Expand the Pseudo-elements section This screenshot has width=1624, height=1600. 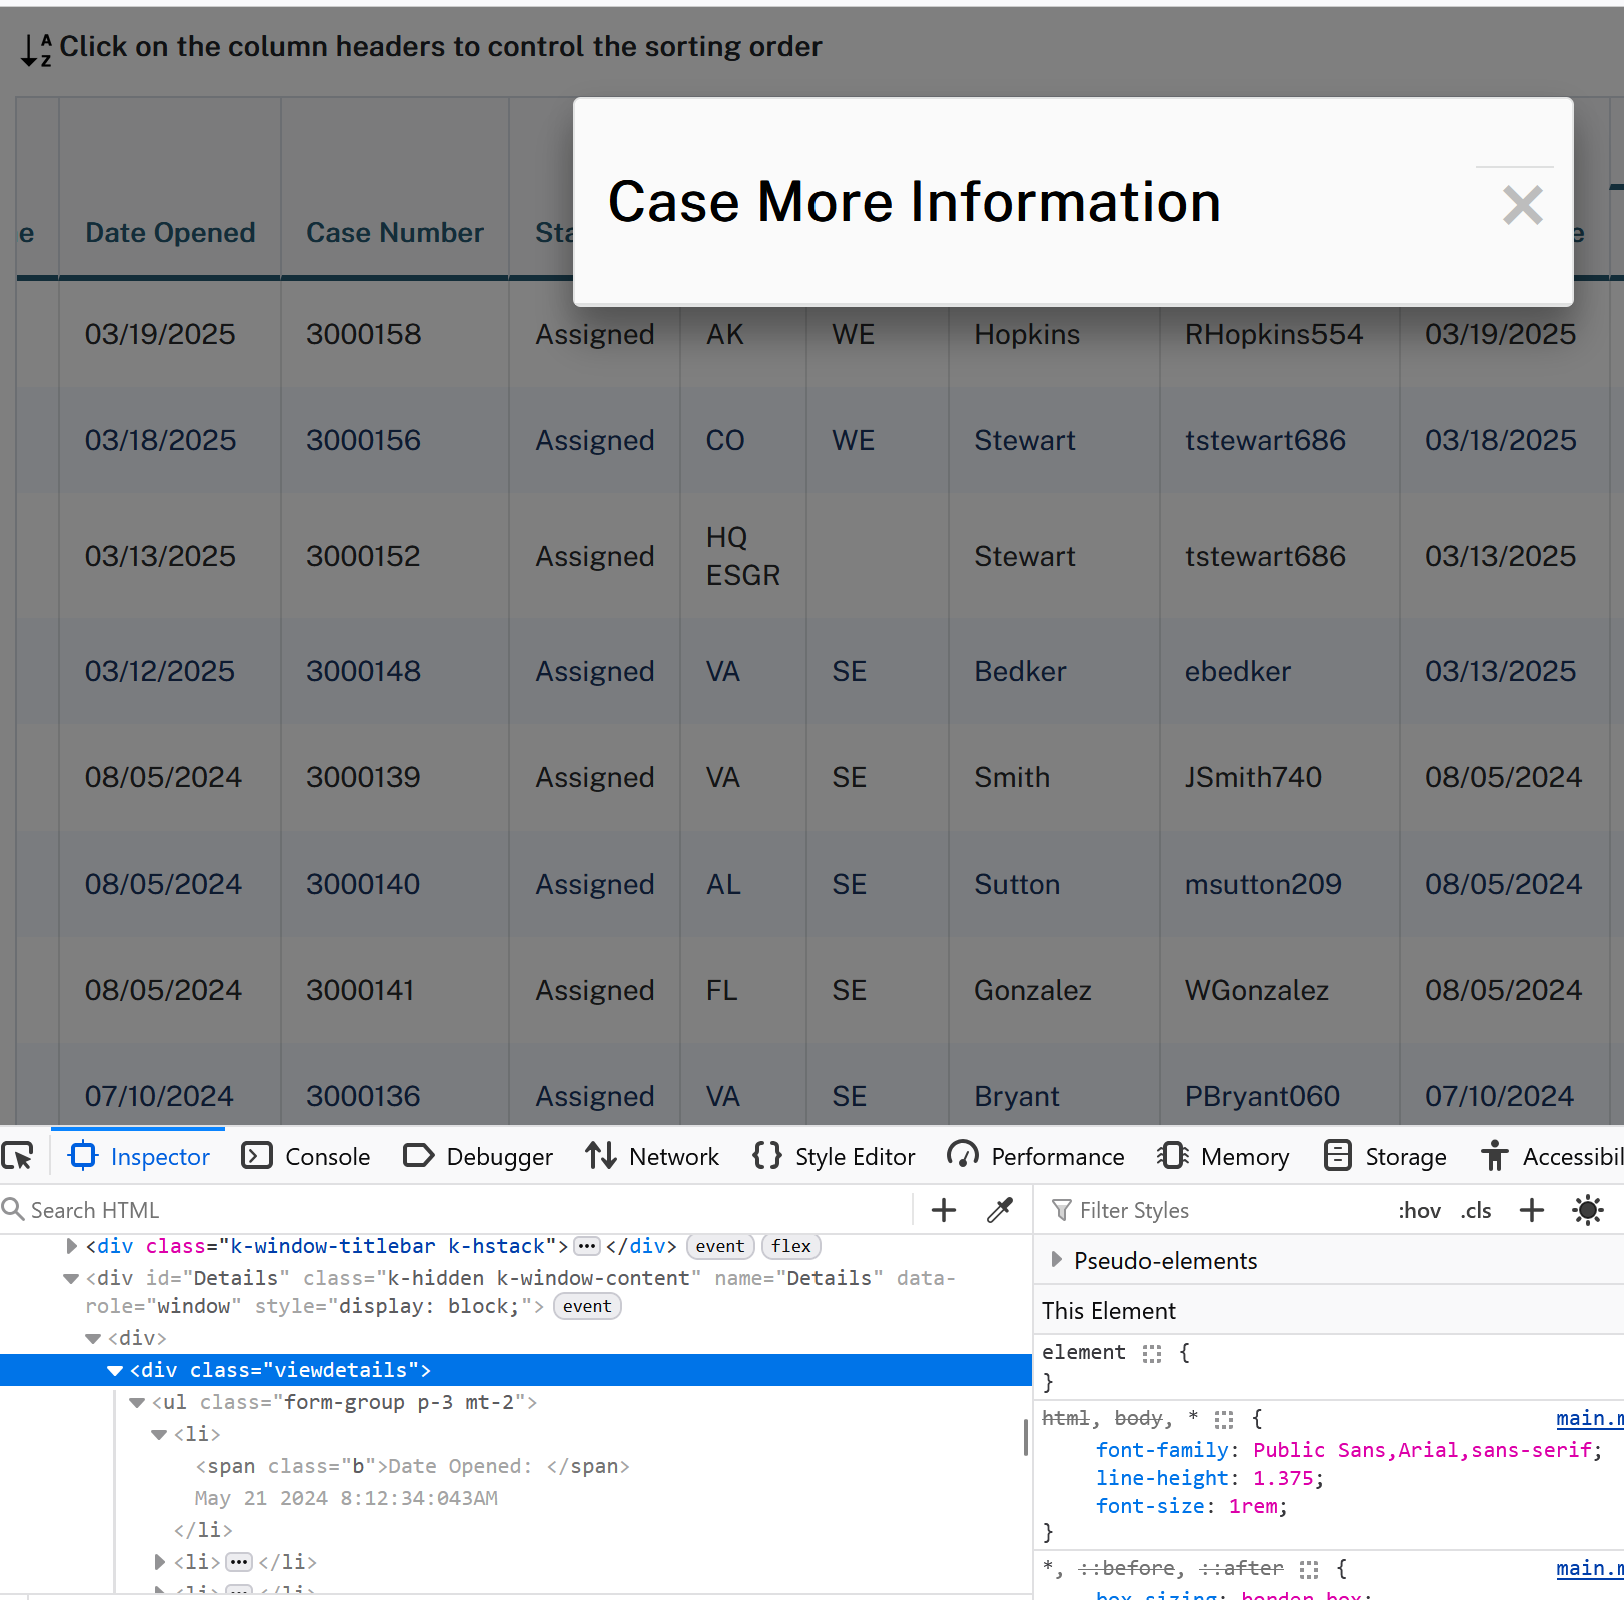coord(1057,1260)
